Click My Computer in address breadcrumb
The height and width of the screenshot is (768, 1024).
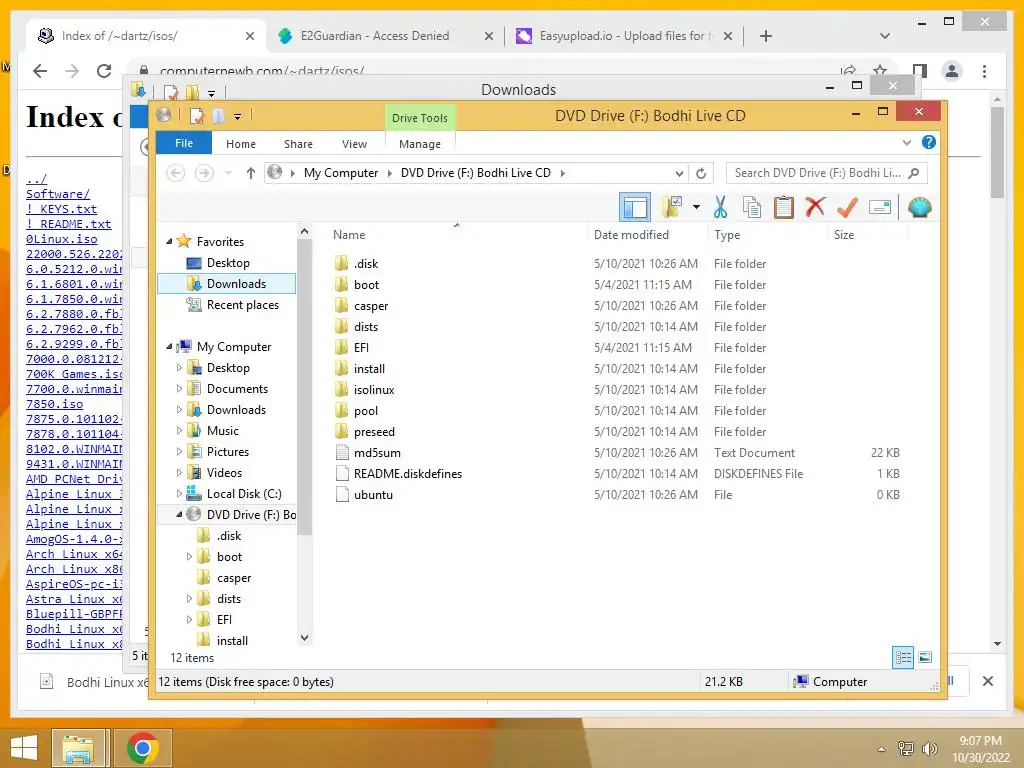click(x=341, y=173)
